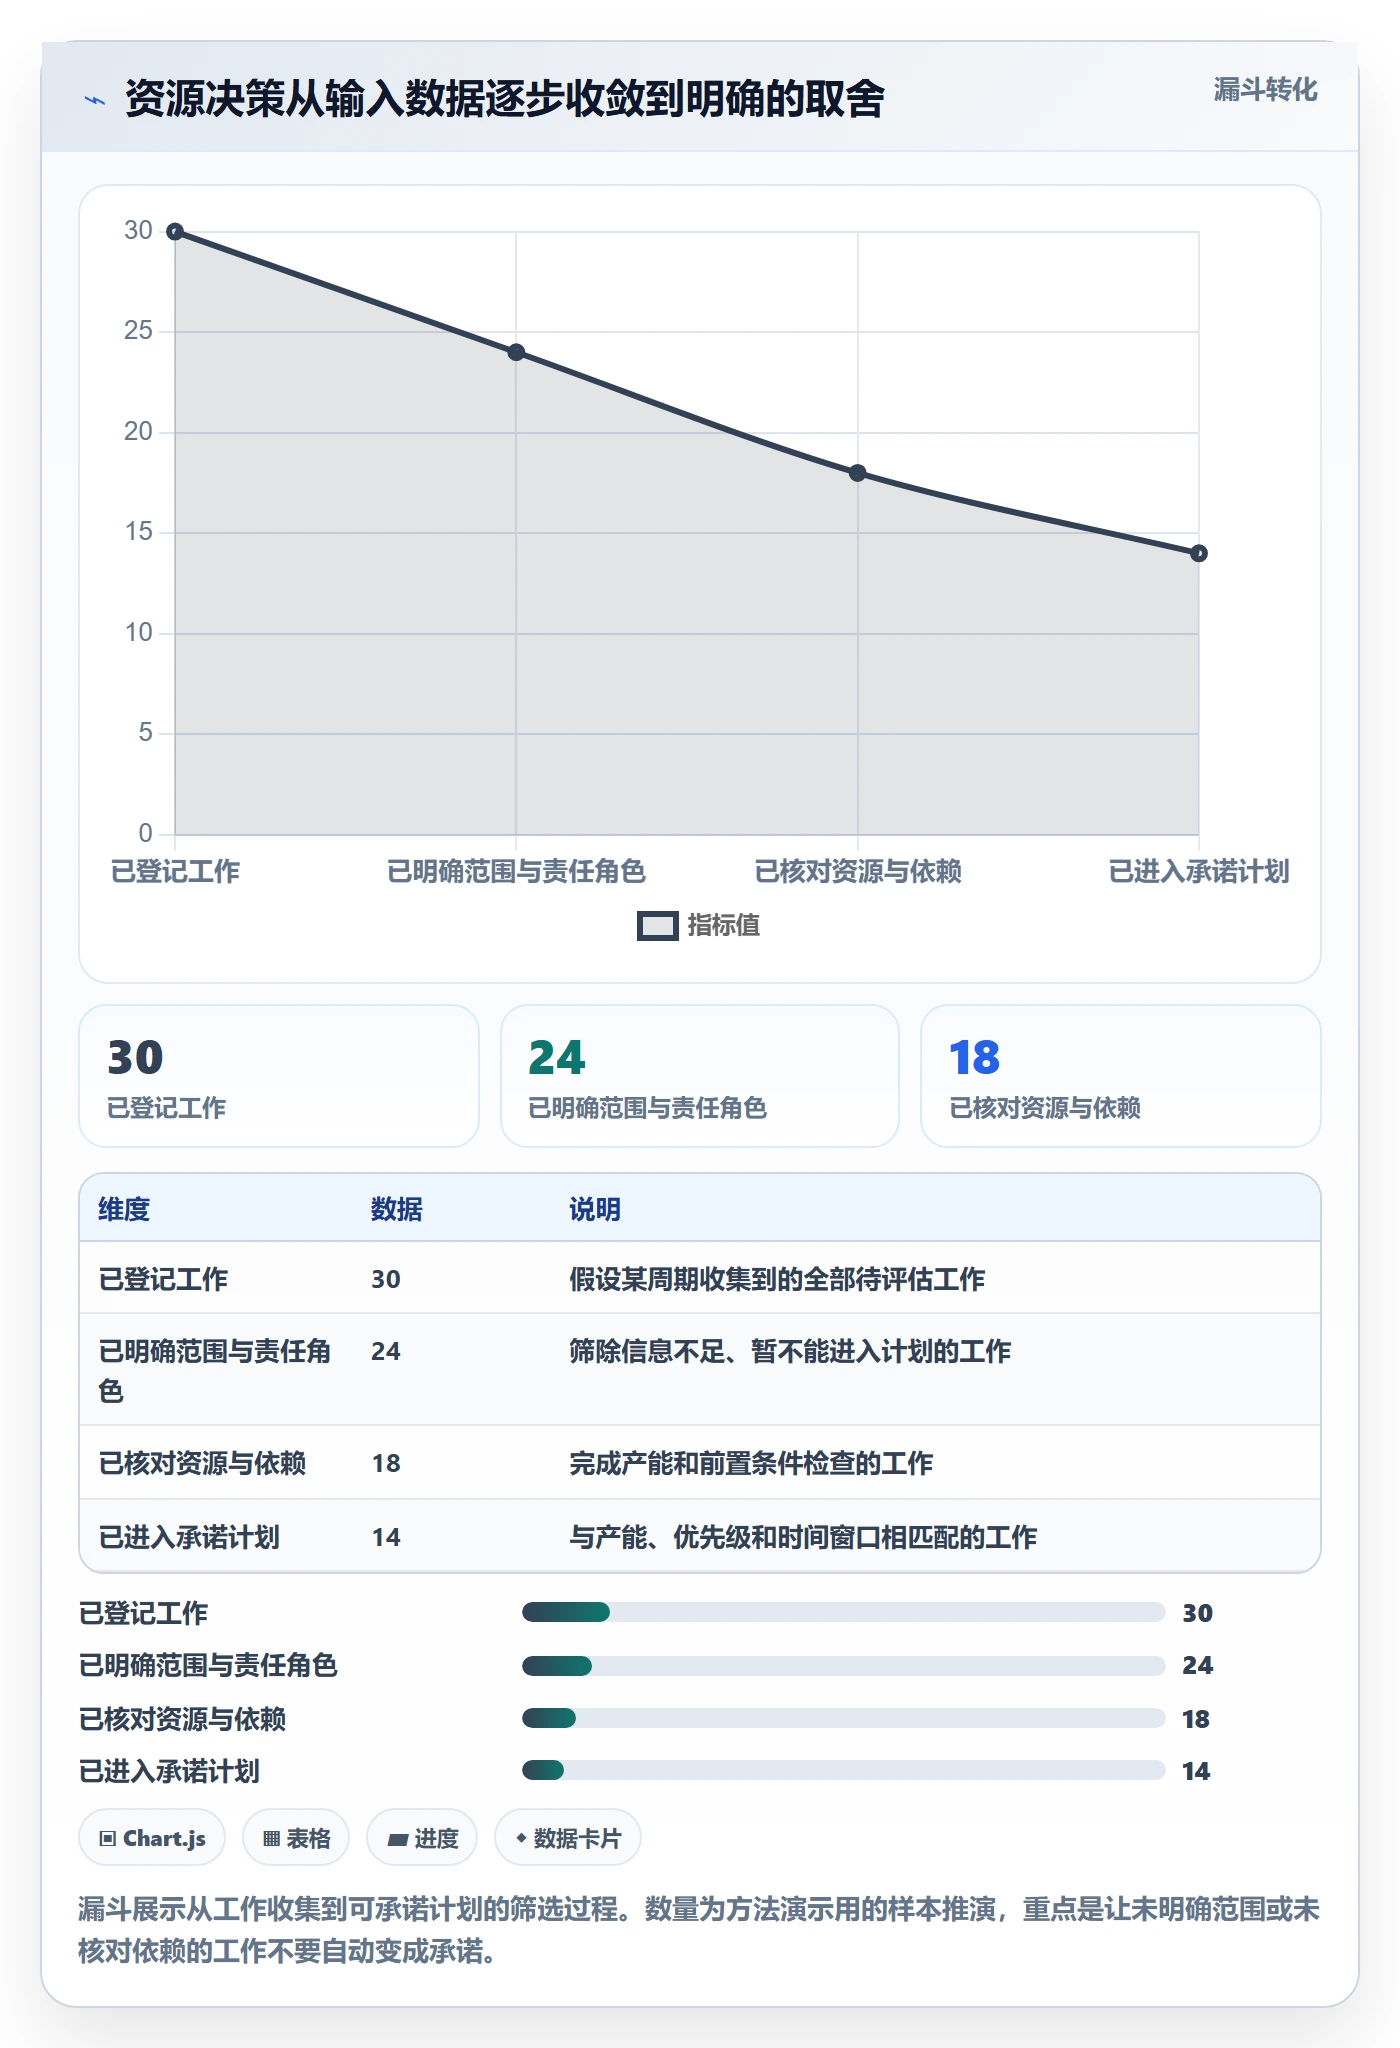Click the 漏斗转化 label in header
The image size is (1400, 2048).
pos(1265,90)
